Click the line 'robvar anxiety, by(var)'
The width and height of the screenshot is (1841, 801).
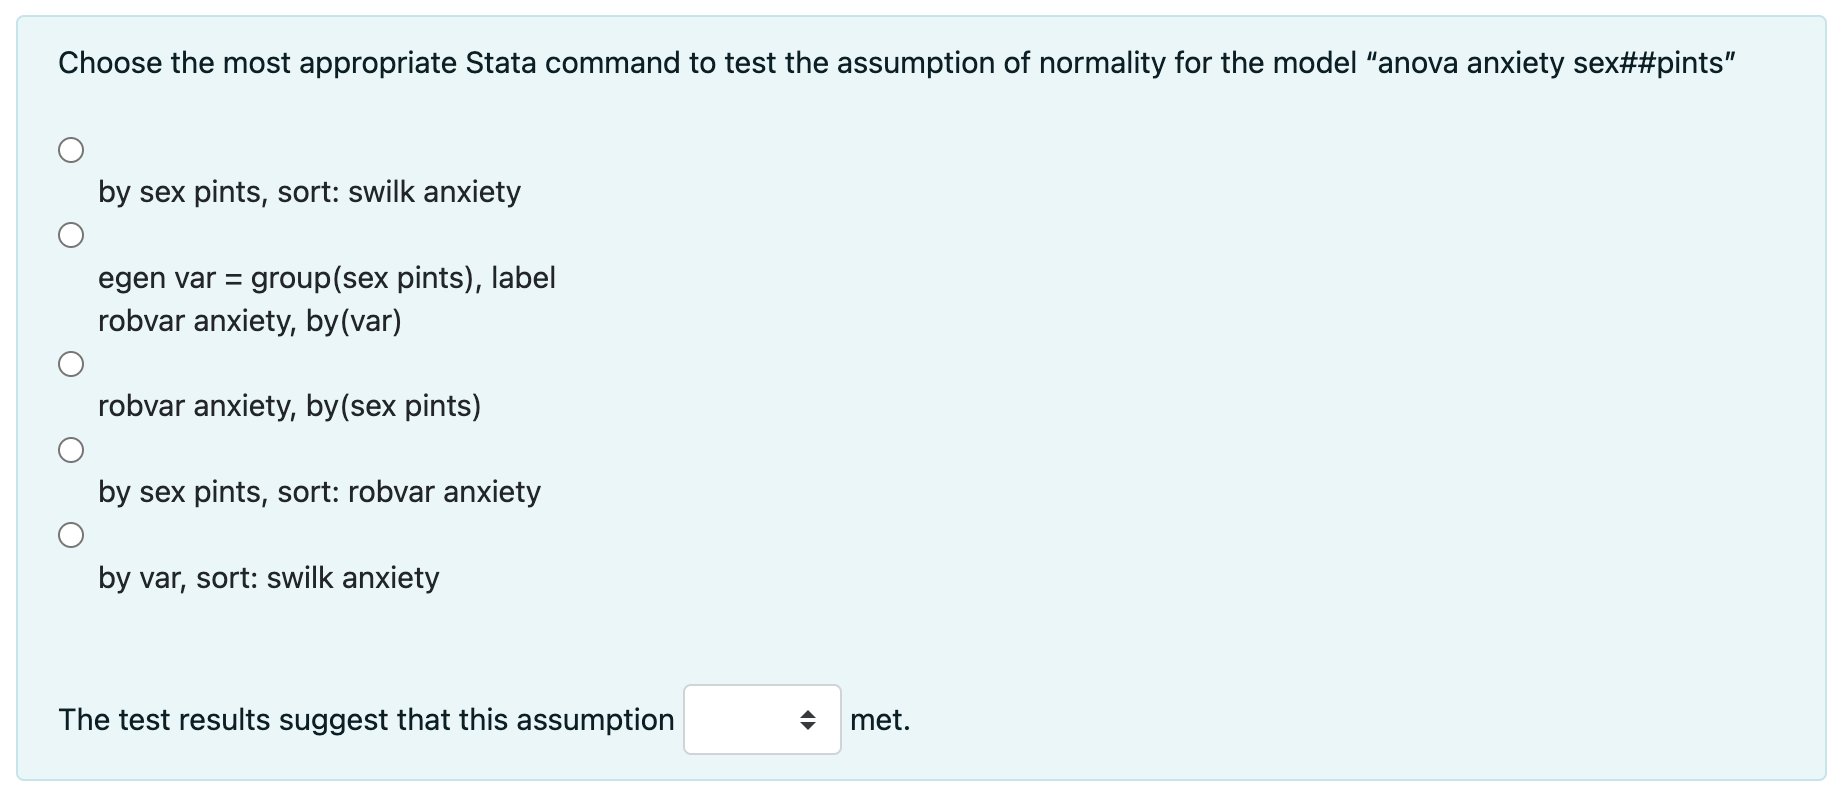click(x=250, y=321)
